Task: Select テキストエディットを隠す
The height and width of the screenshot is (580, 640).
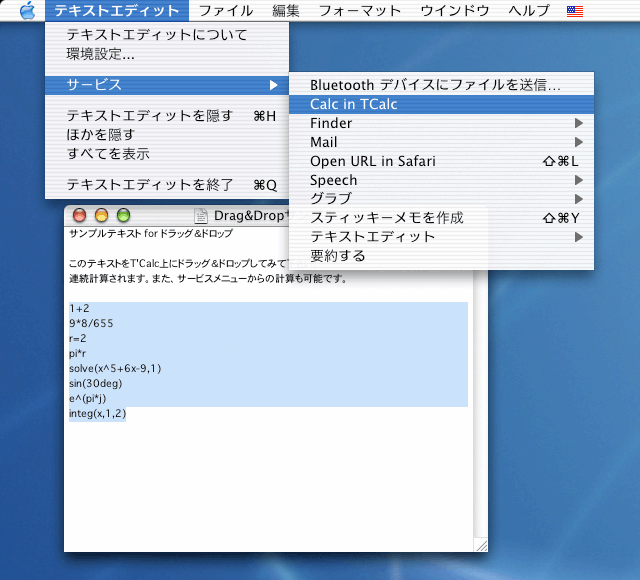Action: click(167, 116)
